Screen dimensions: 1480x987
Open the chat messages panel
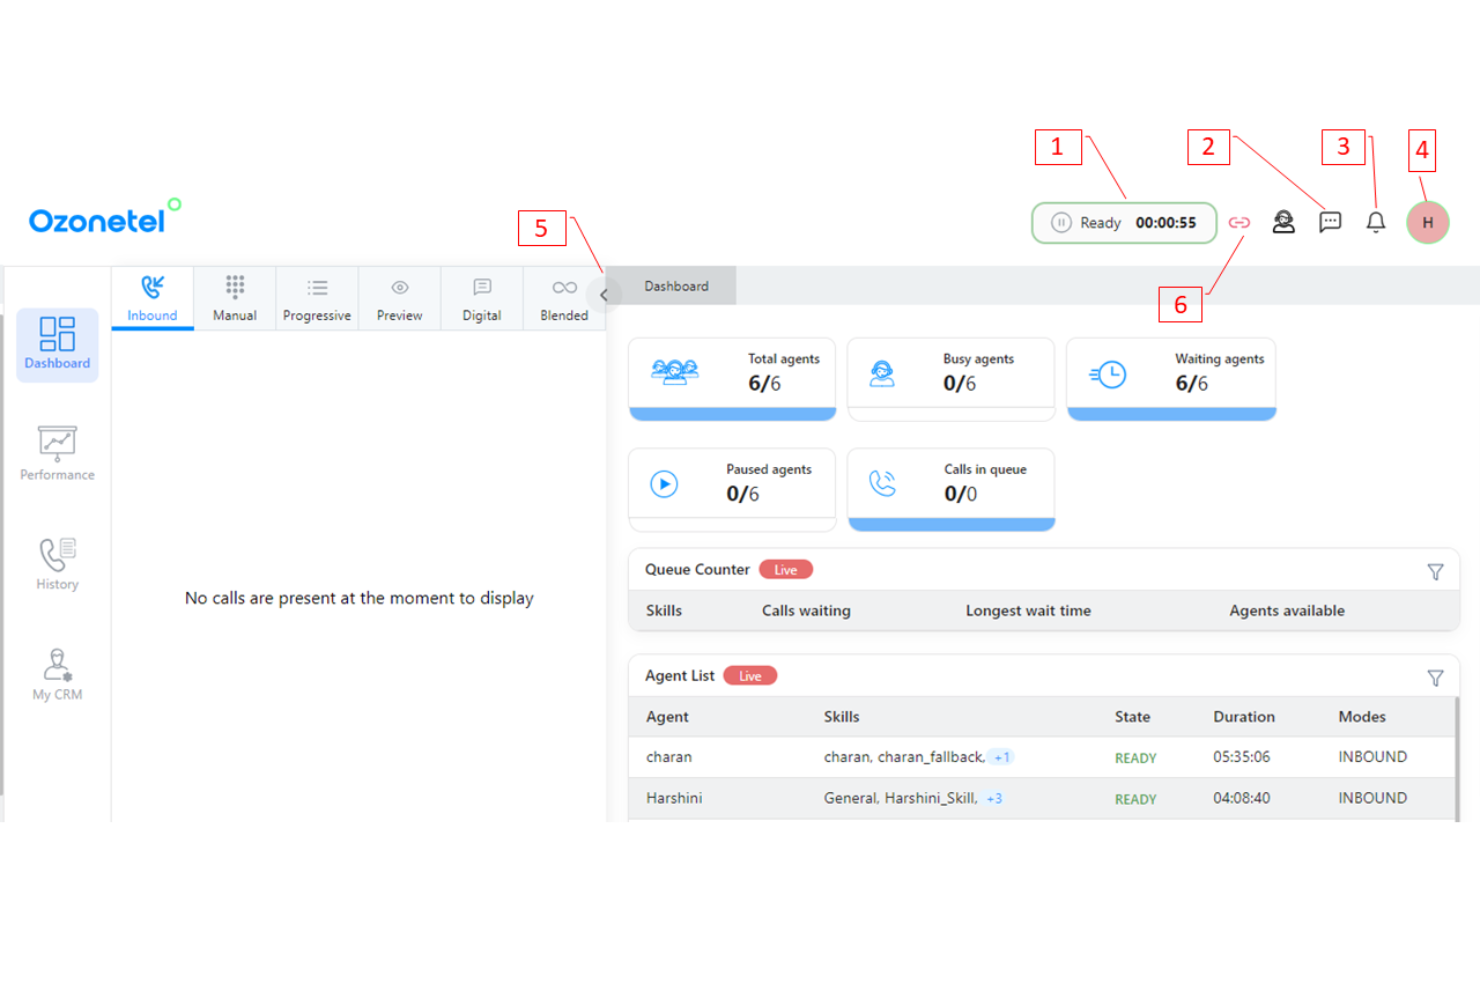coord(1329,222)
